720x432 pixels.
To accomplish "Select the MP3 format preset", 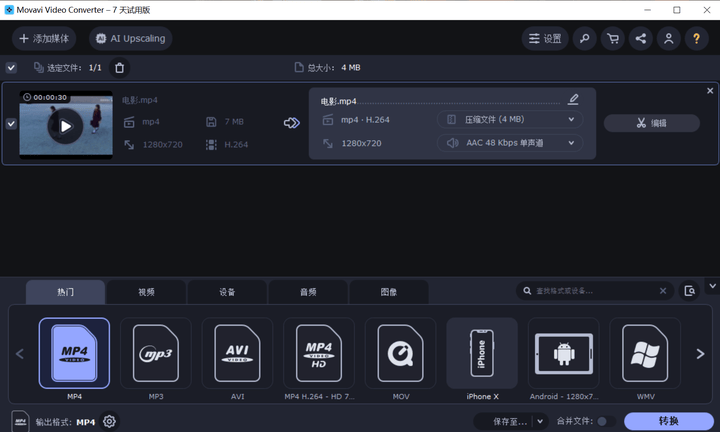I will tap(156, 353).
